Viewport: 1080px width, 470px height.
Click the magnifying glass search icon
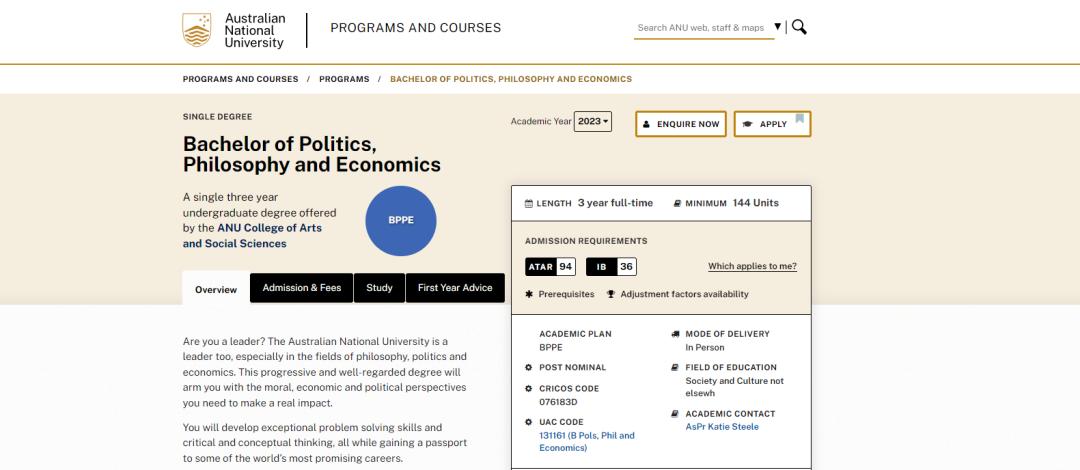(799, 27)
